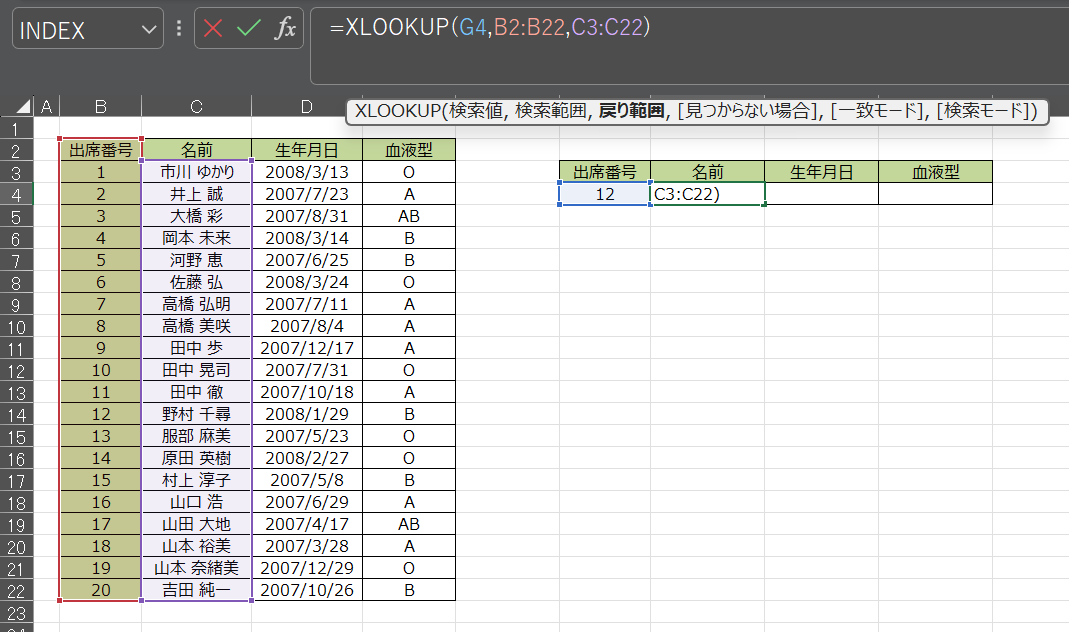Open Insert Function dialog via the fx icon
Screen dimensions: 1069x632
[x=283, y=28]
